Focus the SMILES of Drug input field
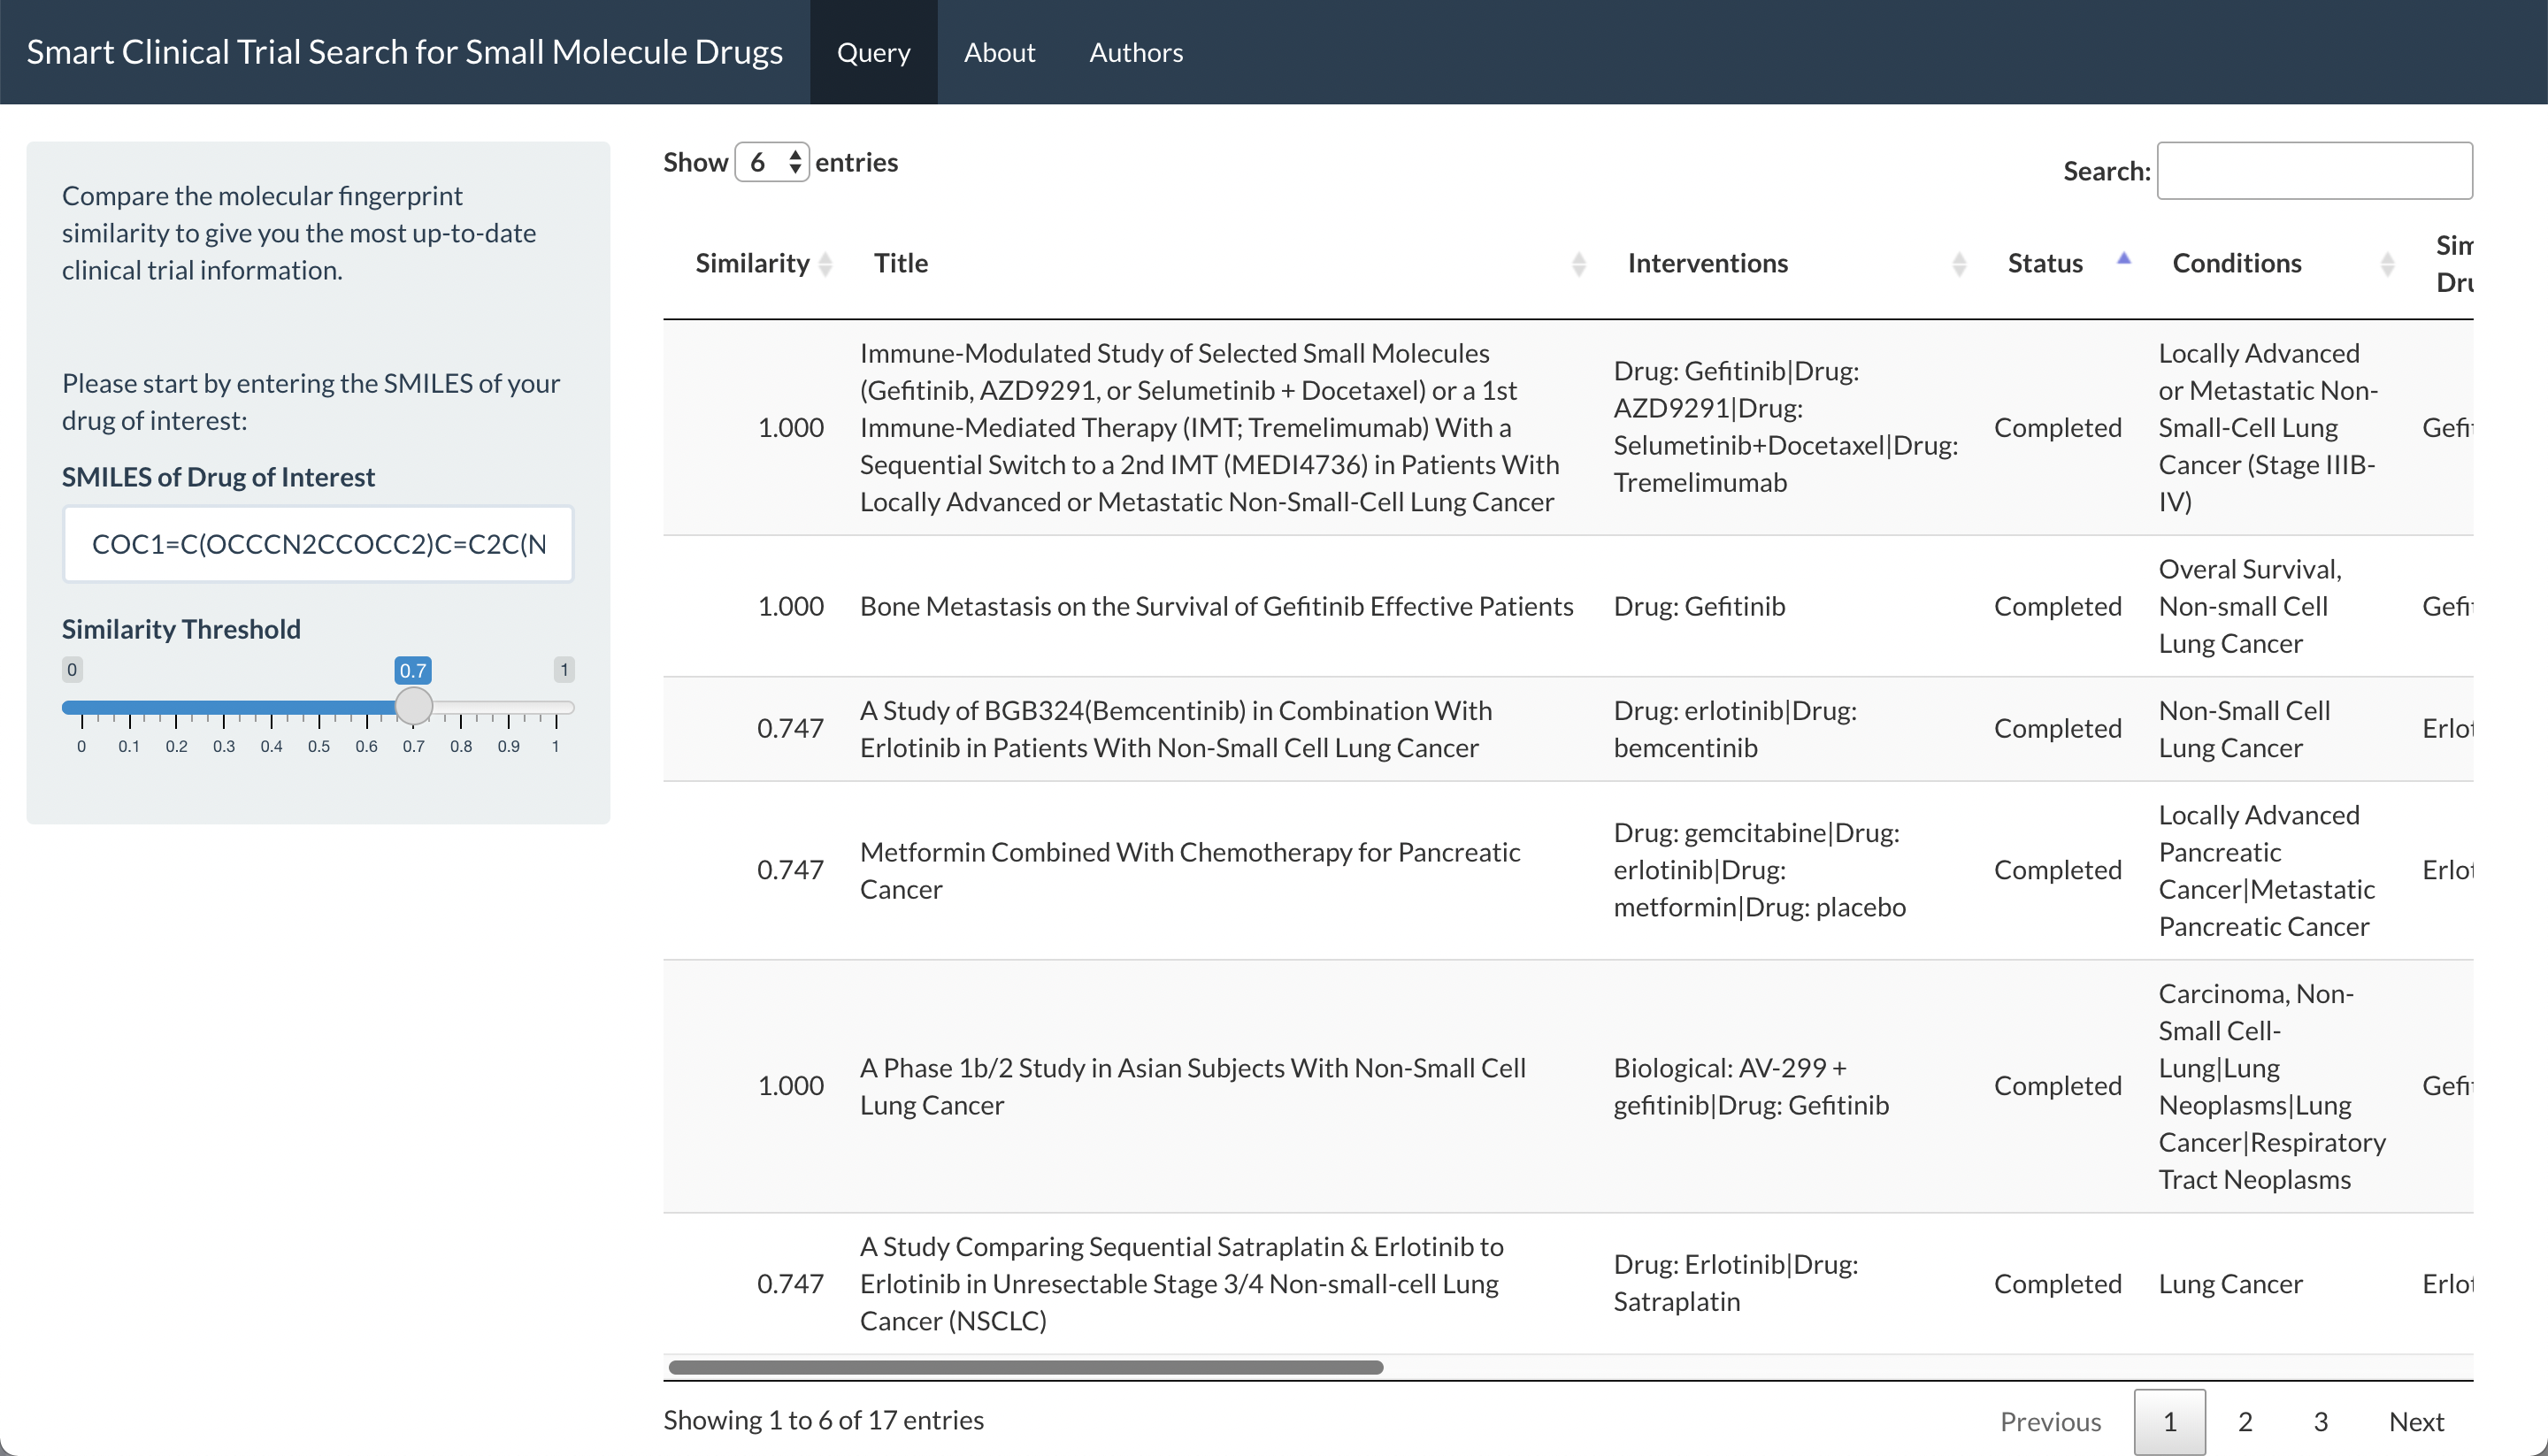Viewport: 2548px width, 1456px height. pyautogui.click(x=318, y=544)
